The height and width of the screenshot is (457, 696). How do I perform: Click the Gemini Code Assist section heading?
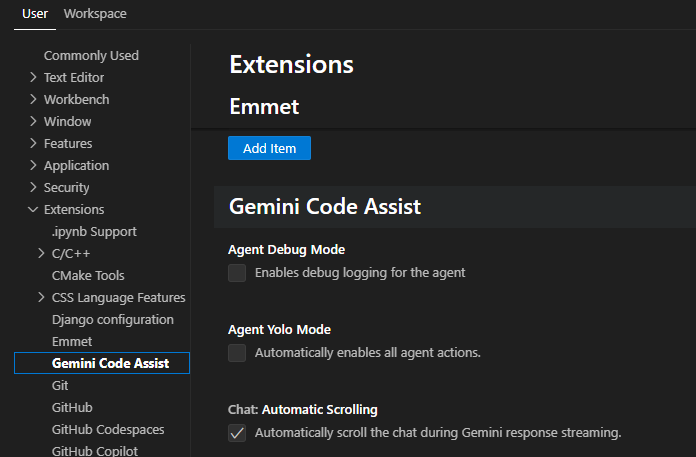(325, 207)
